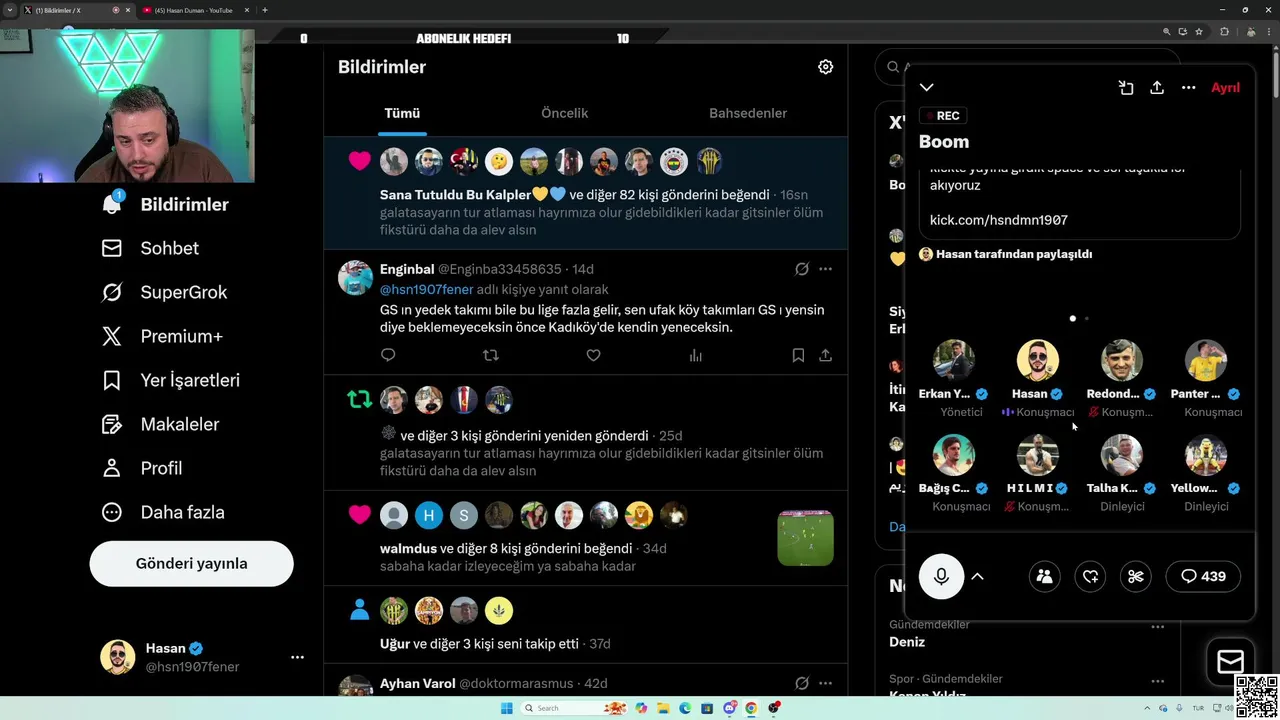1280x720 pixels.
Task: Go to Profil page
Action: tap(142, 468)
